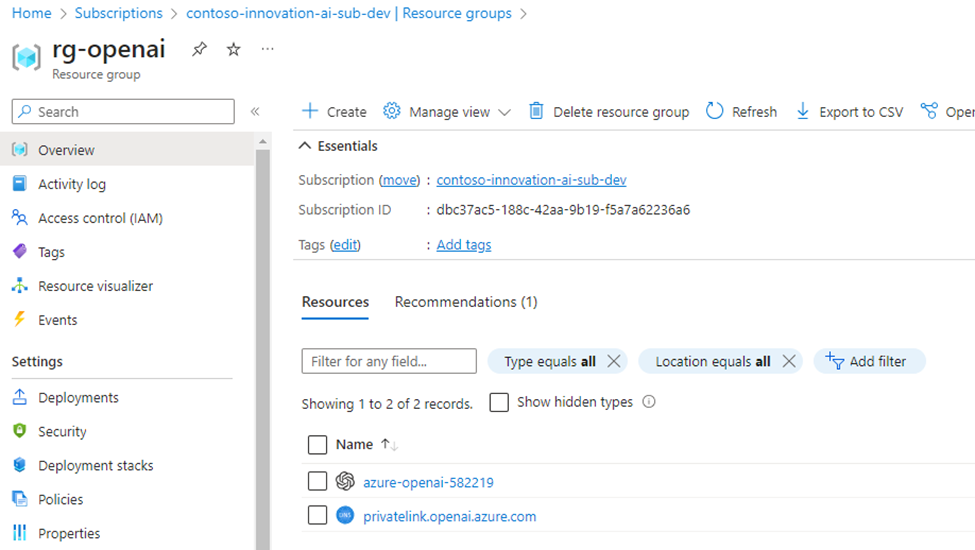Click the subscription move link

click(x=399, y=180)
